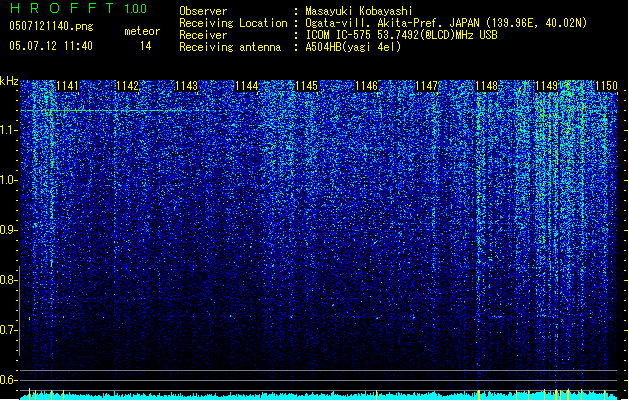Viewport: 629px width, 400px height.
Task: Click the 1146 time marker
Action: (367, 86)
